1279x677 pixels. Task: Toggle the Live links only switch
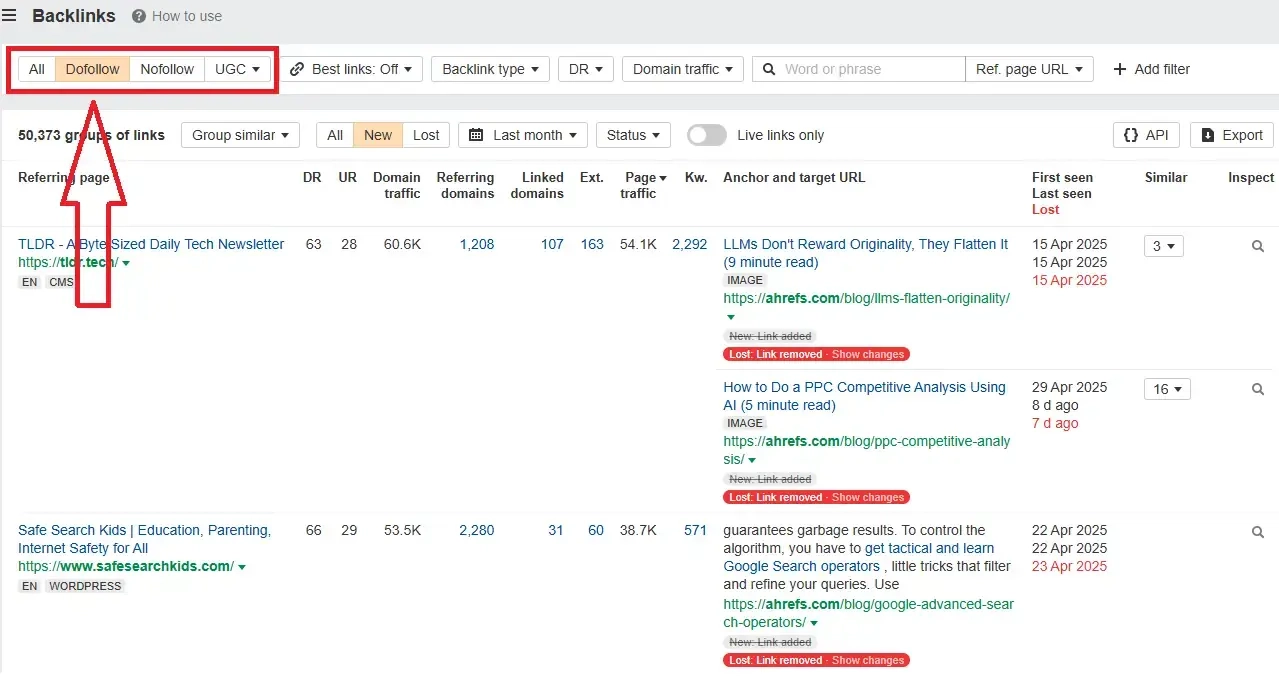[706, 135]
